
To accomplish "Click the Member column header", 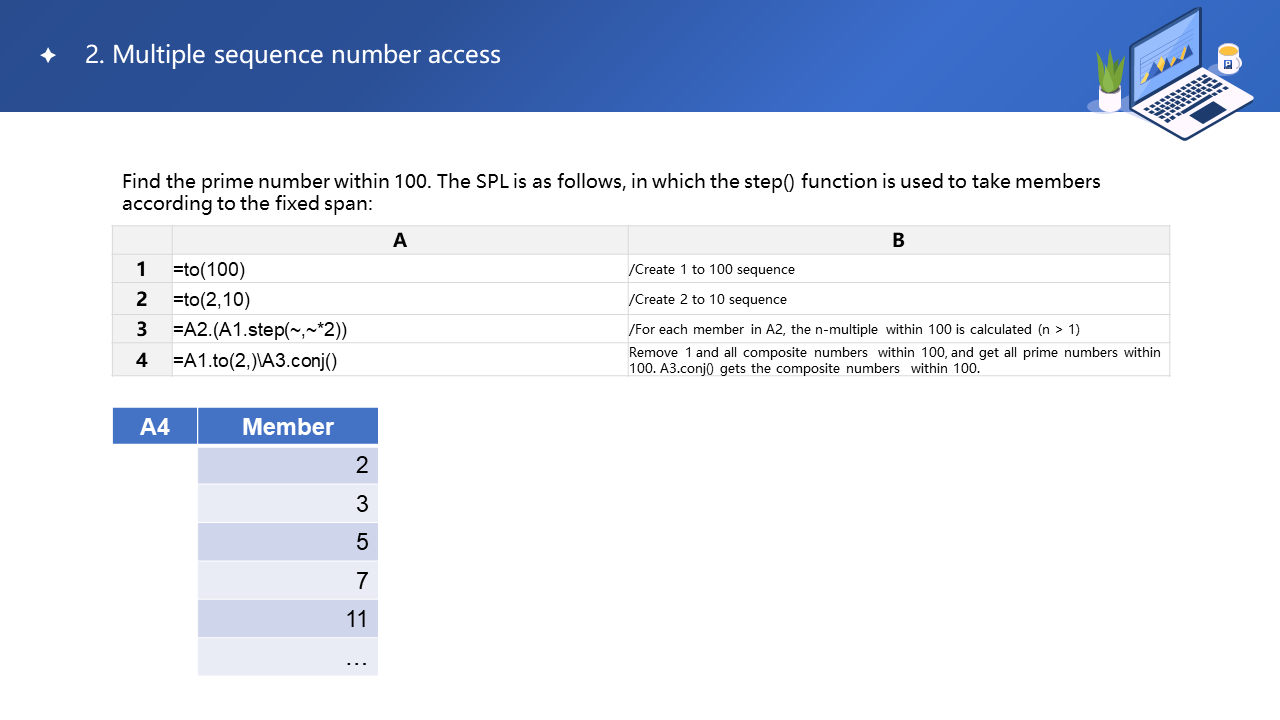I will 288,427.
